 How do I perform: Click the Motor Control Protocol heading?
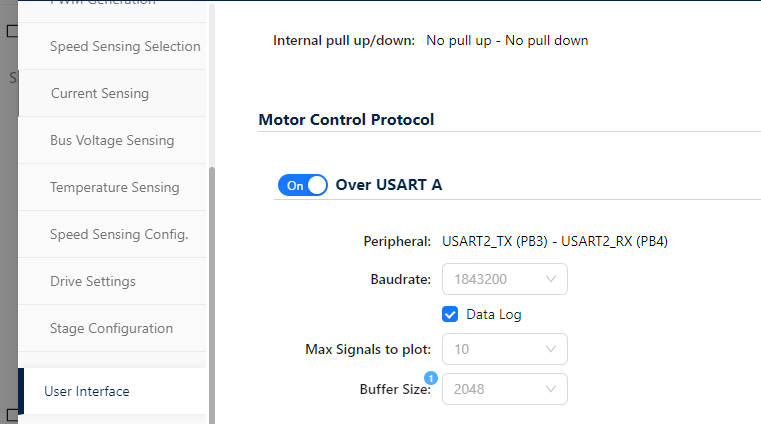pos(346,120)
